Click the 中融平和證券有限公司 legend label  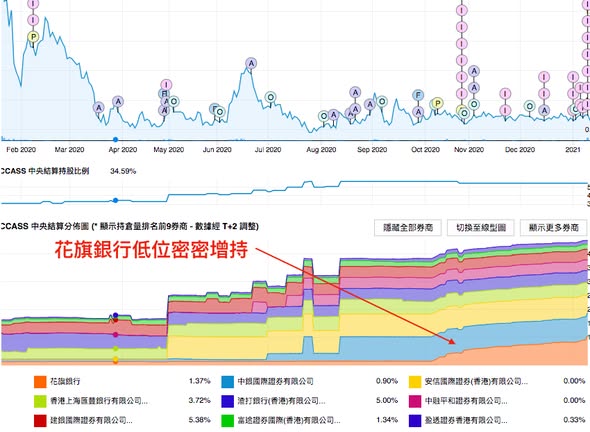[466, 401]
